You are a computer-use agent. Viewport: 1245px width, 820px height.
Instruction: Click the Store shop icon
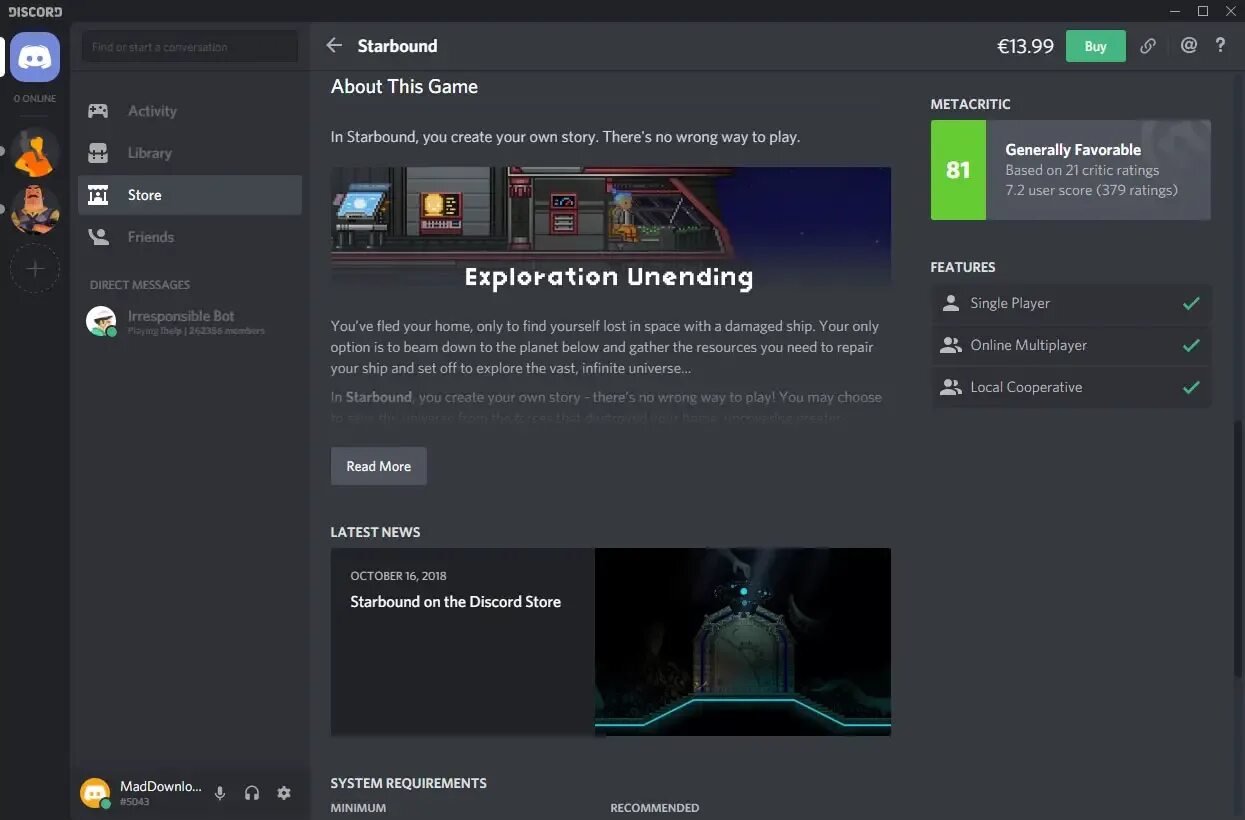point(98,195)
